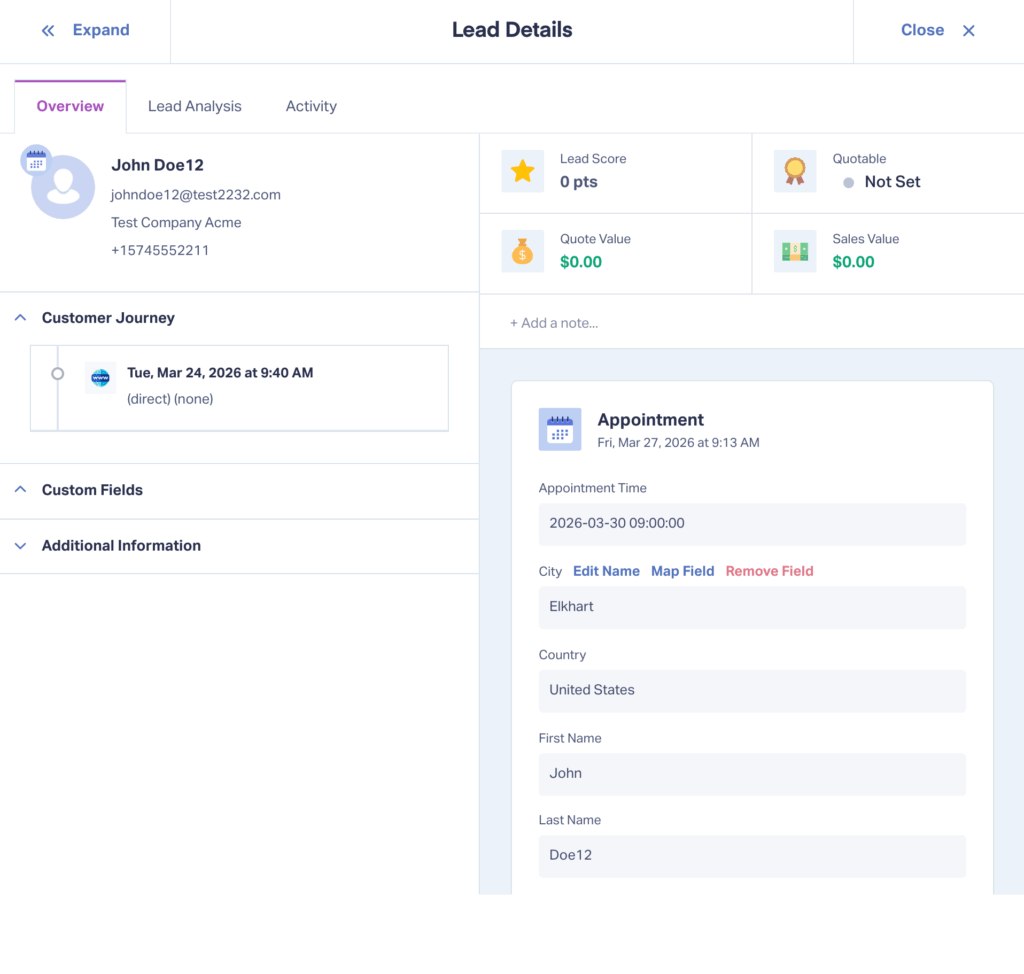Collapse the Customer Journey section
This screenshot has width=1024, height=974.
click(20, 316)
